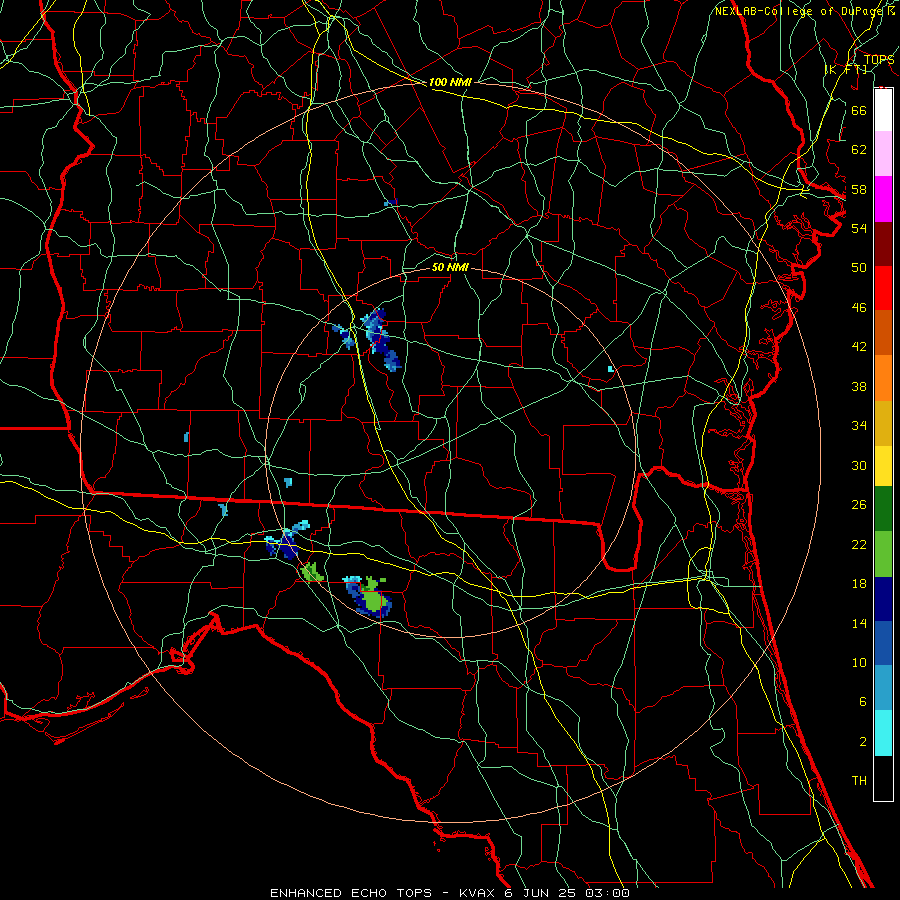Click the legend value 42
The height and width of the screenshot is (900, 900).
pyautogui.click(x=859, y=347)
